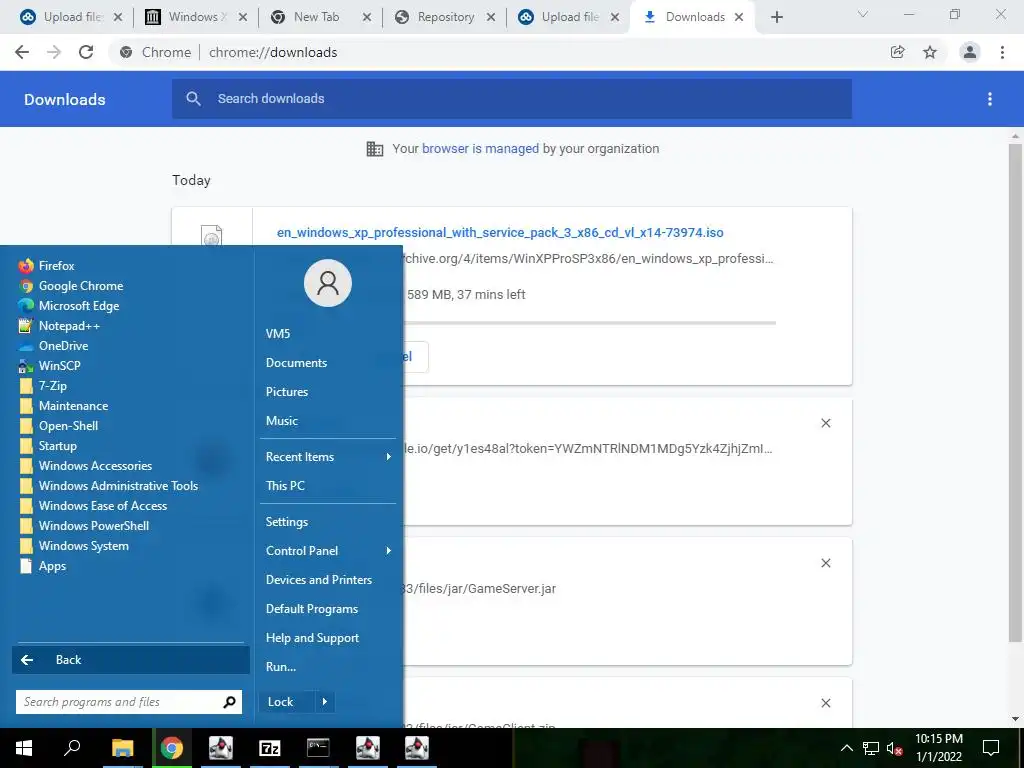Expand the arrow next to Lock
This screenshot has width=1024, height=768.
325,702
